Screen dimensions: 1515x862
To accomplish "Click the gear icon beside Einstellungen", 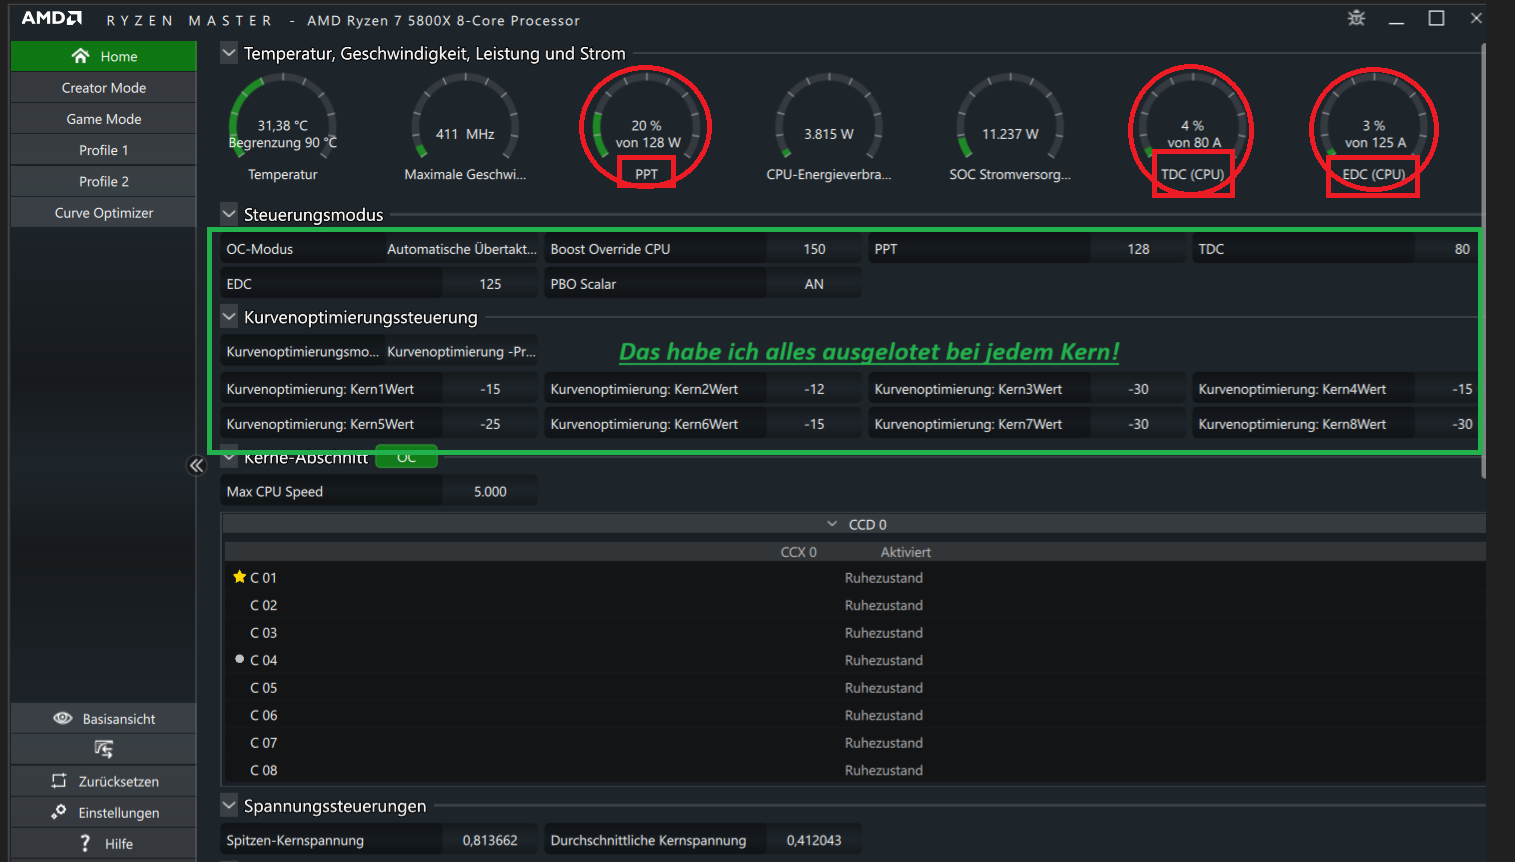I will coord(59,812).
